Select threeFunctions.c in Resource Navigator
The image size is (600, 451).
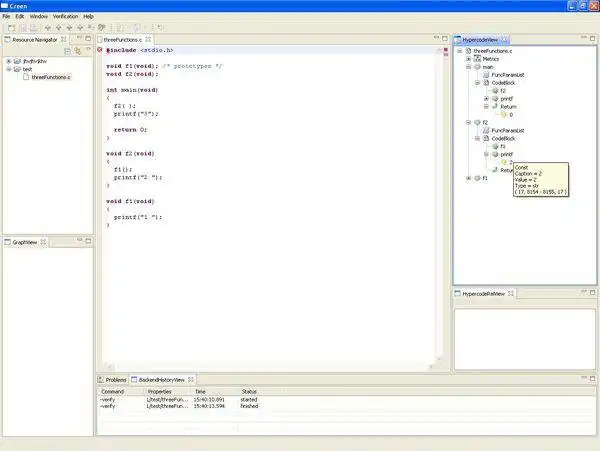(x=51, y=77)
